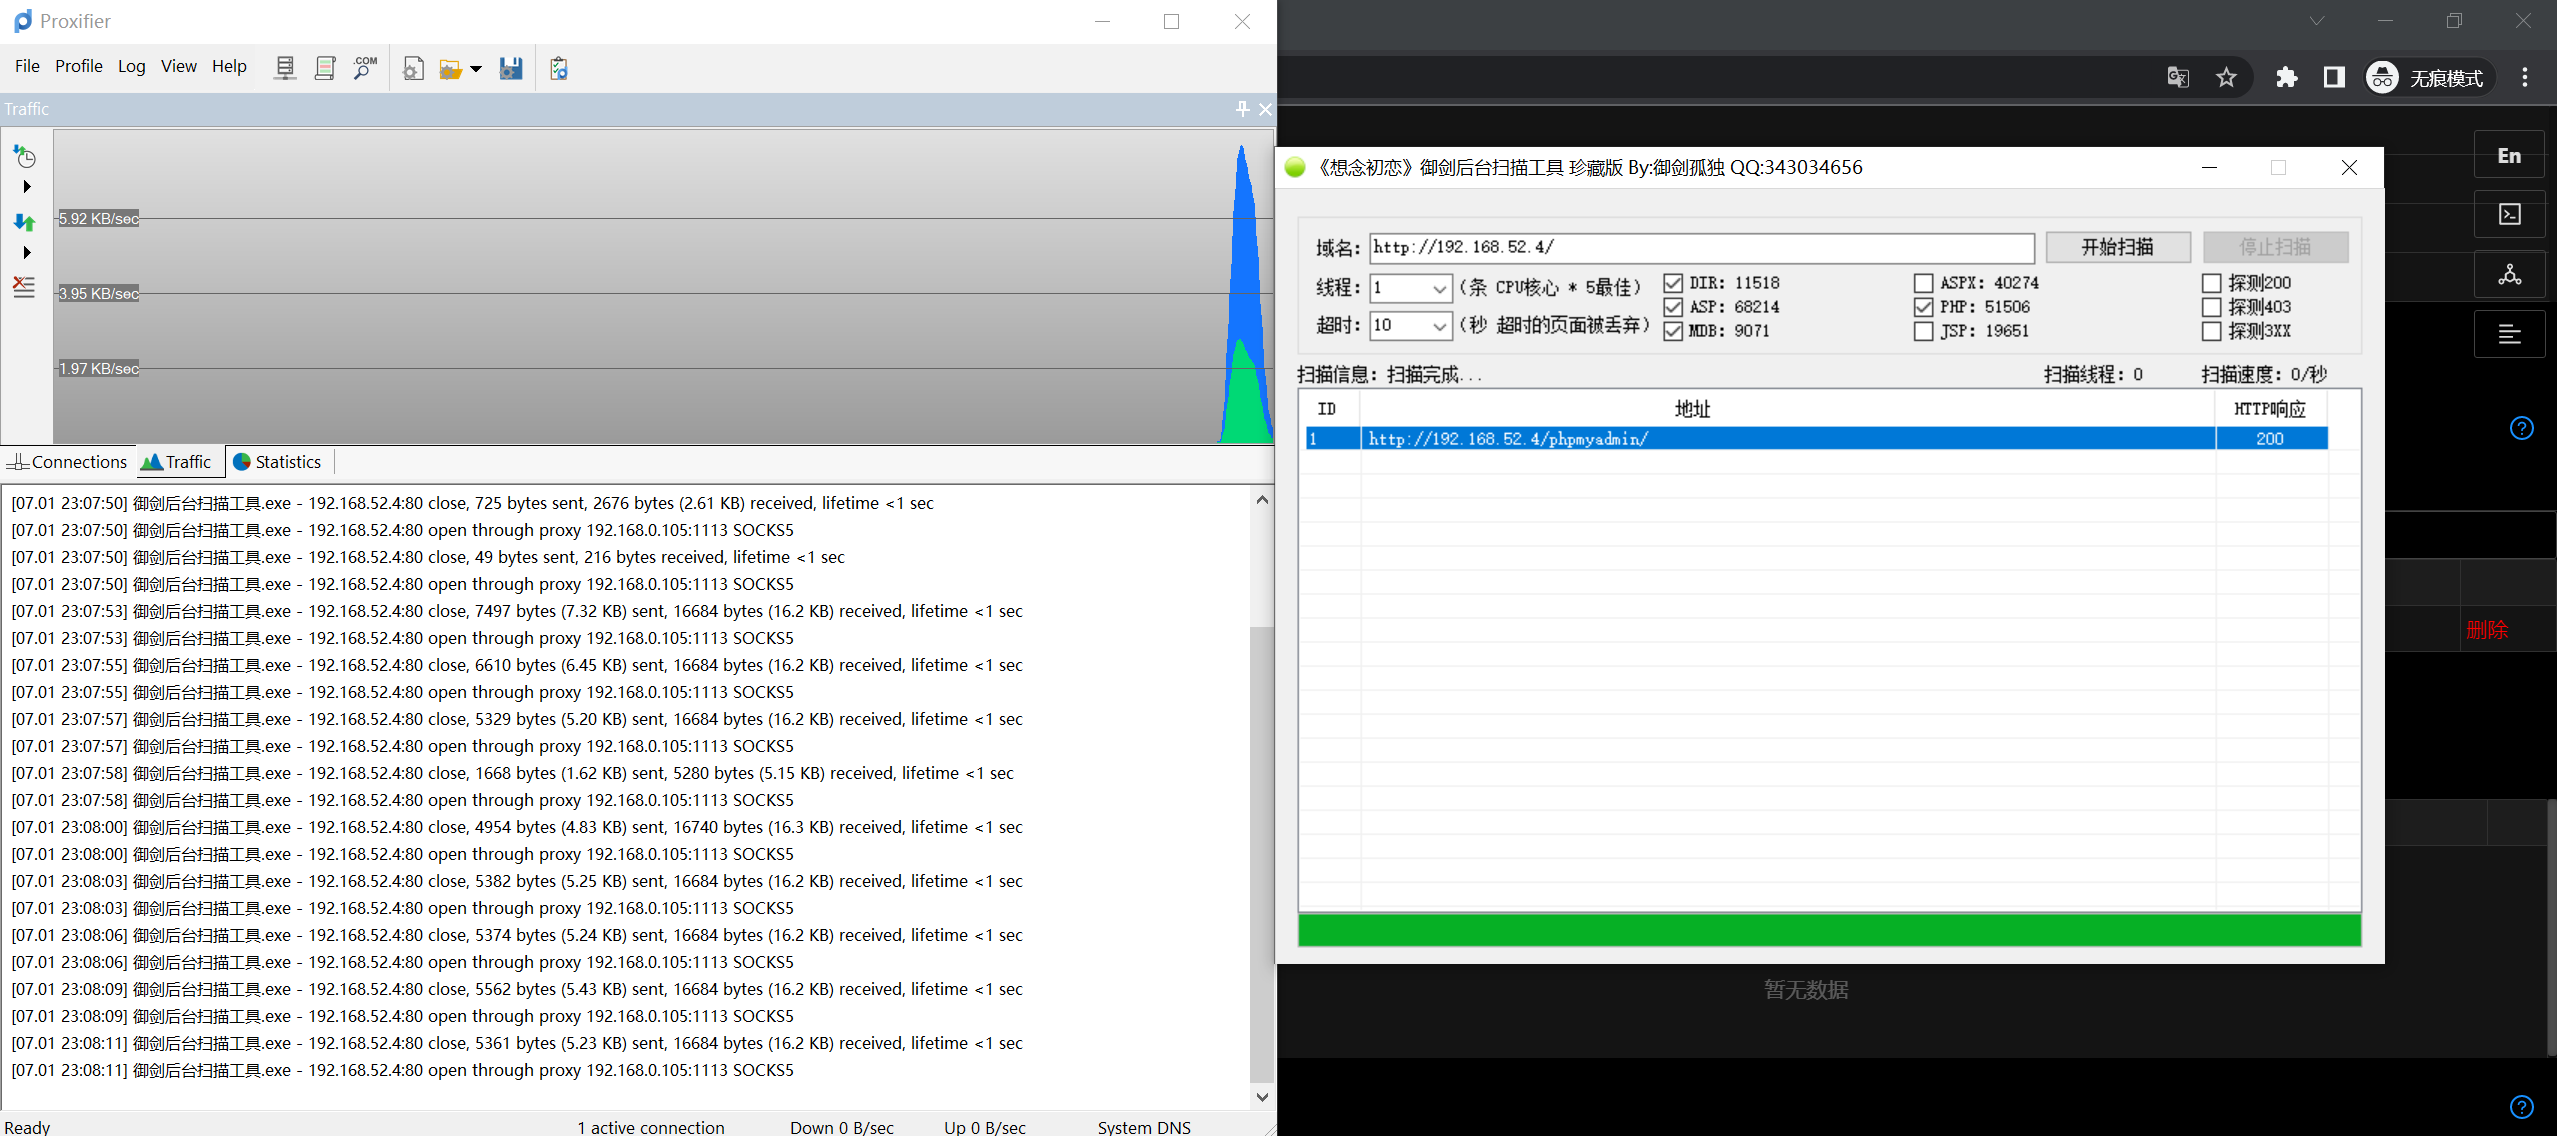Enable the JSP: 19651 checkbox
Screen dimensions: 2557x1136
coord(1923,331)
